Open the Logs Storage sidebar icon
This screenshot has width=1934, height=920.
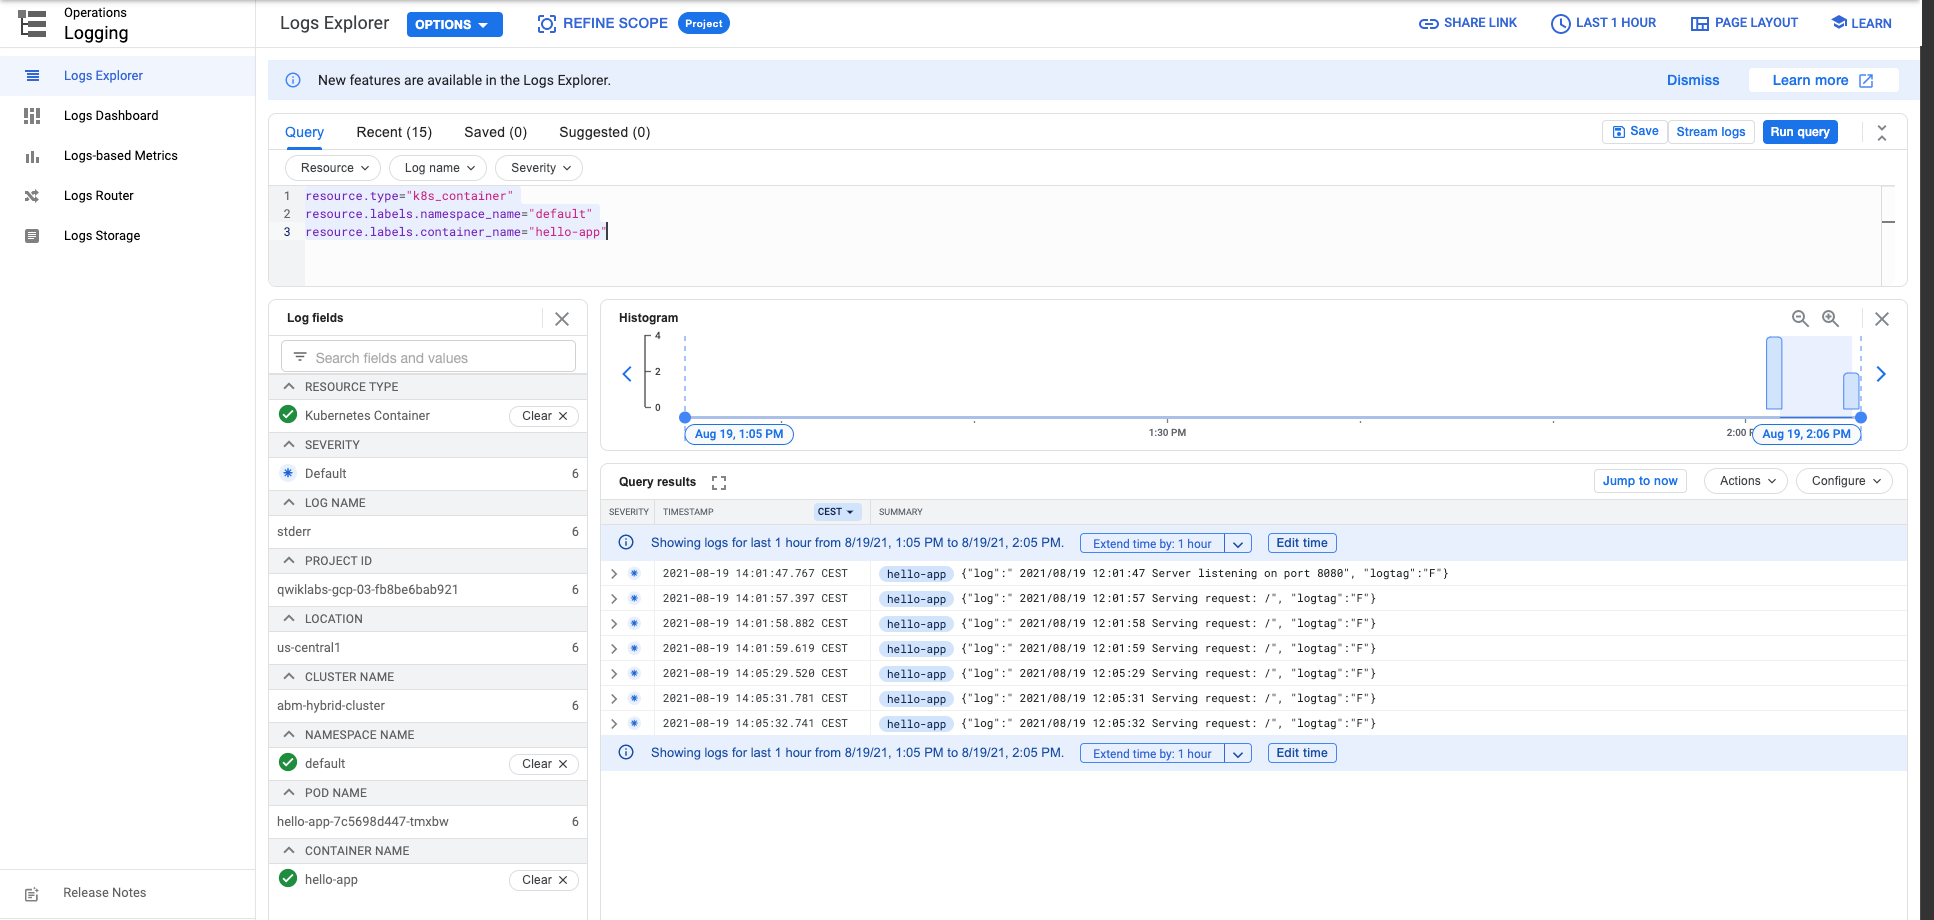tap(32, 236)
